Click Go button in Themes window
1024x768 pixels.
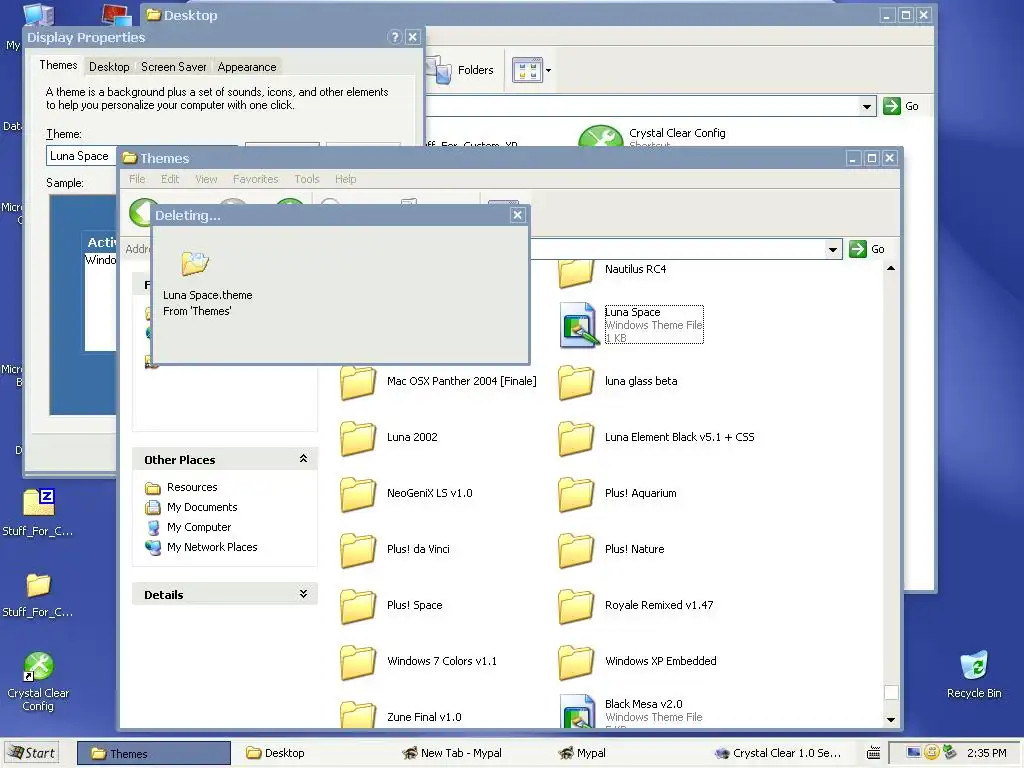point(867,249)
